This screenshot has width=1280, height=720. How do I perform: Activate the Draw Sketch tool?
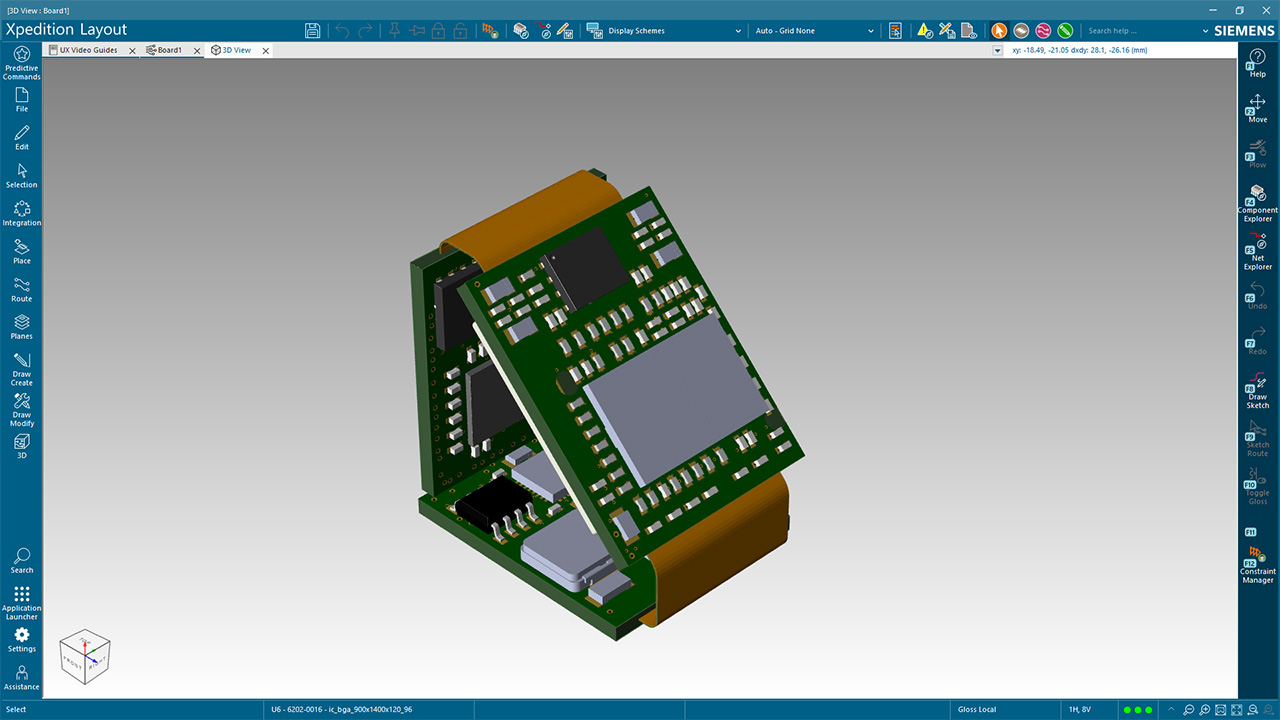1256,390
